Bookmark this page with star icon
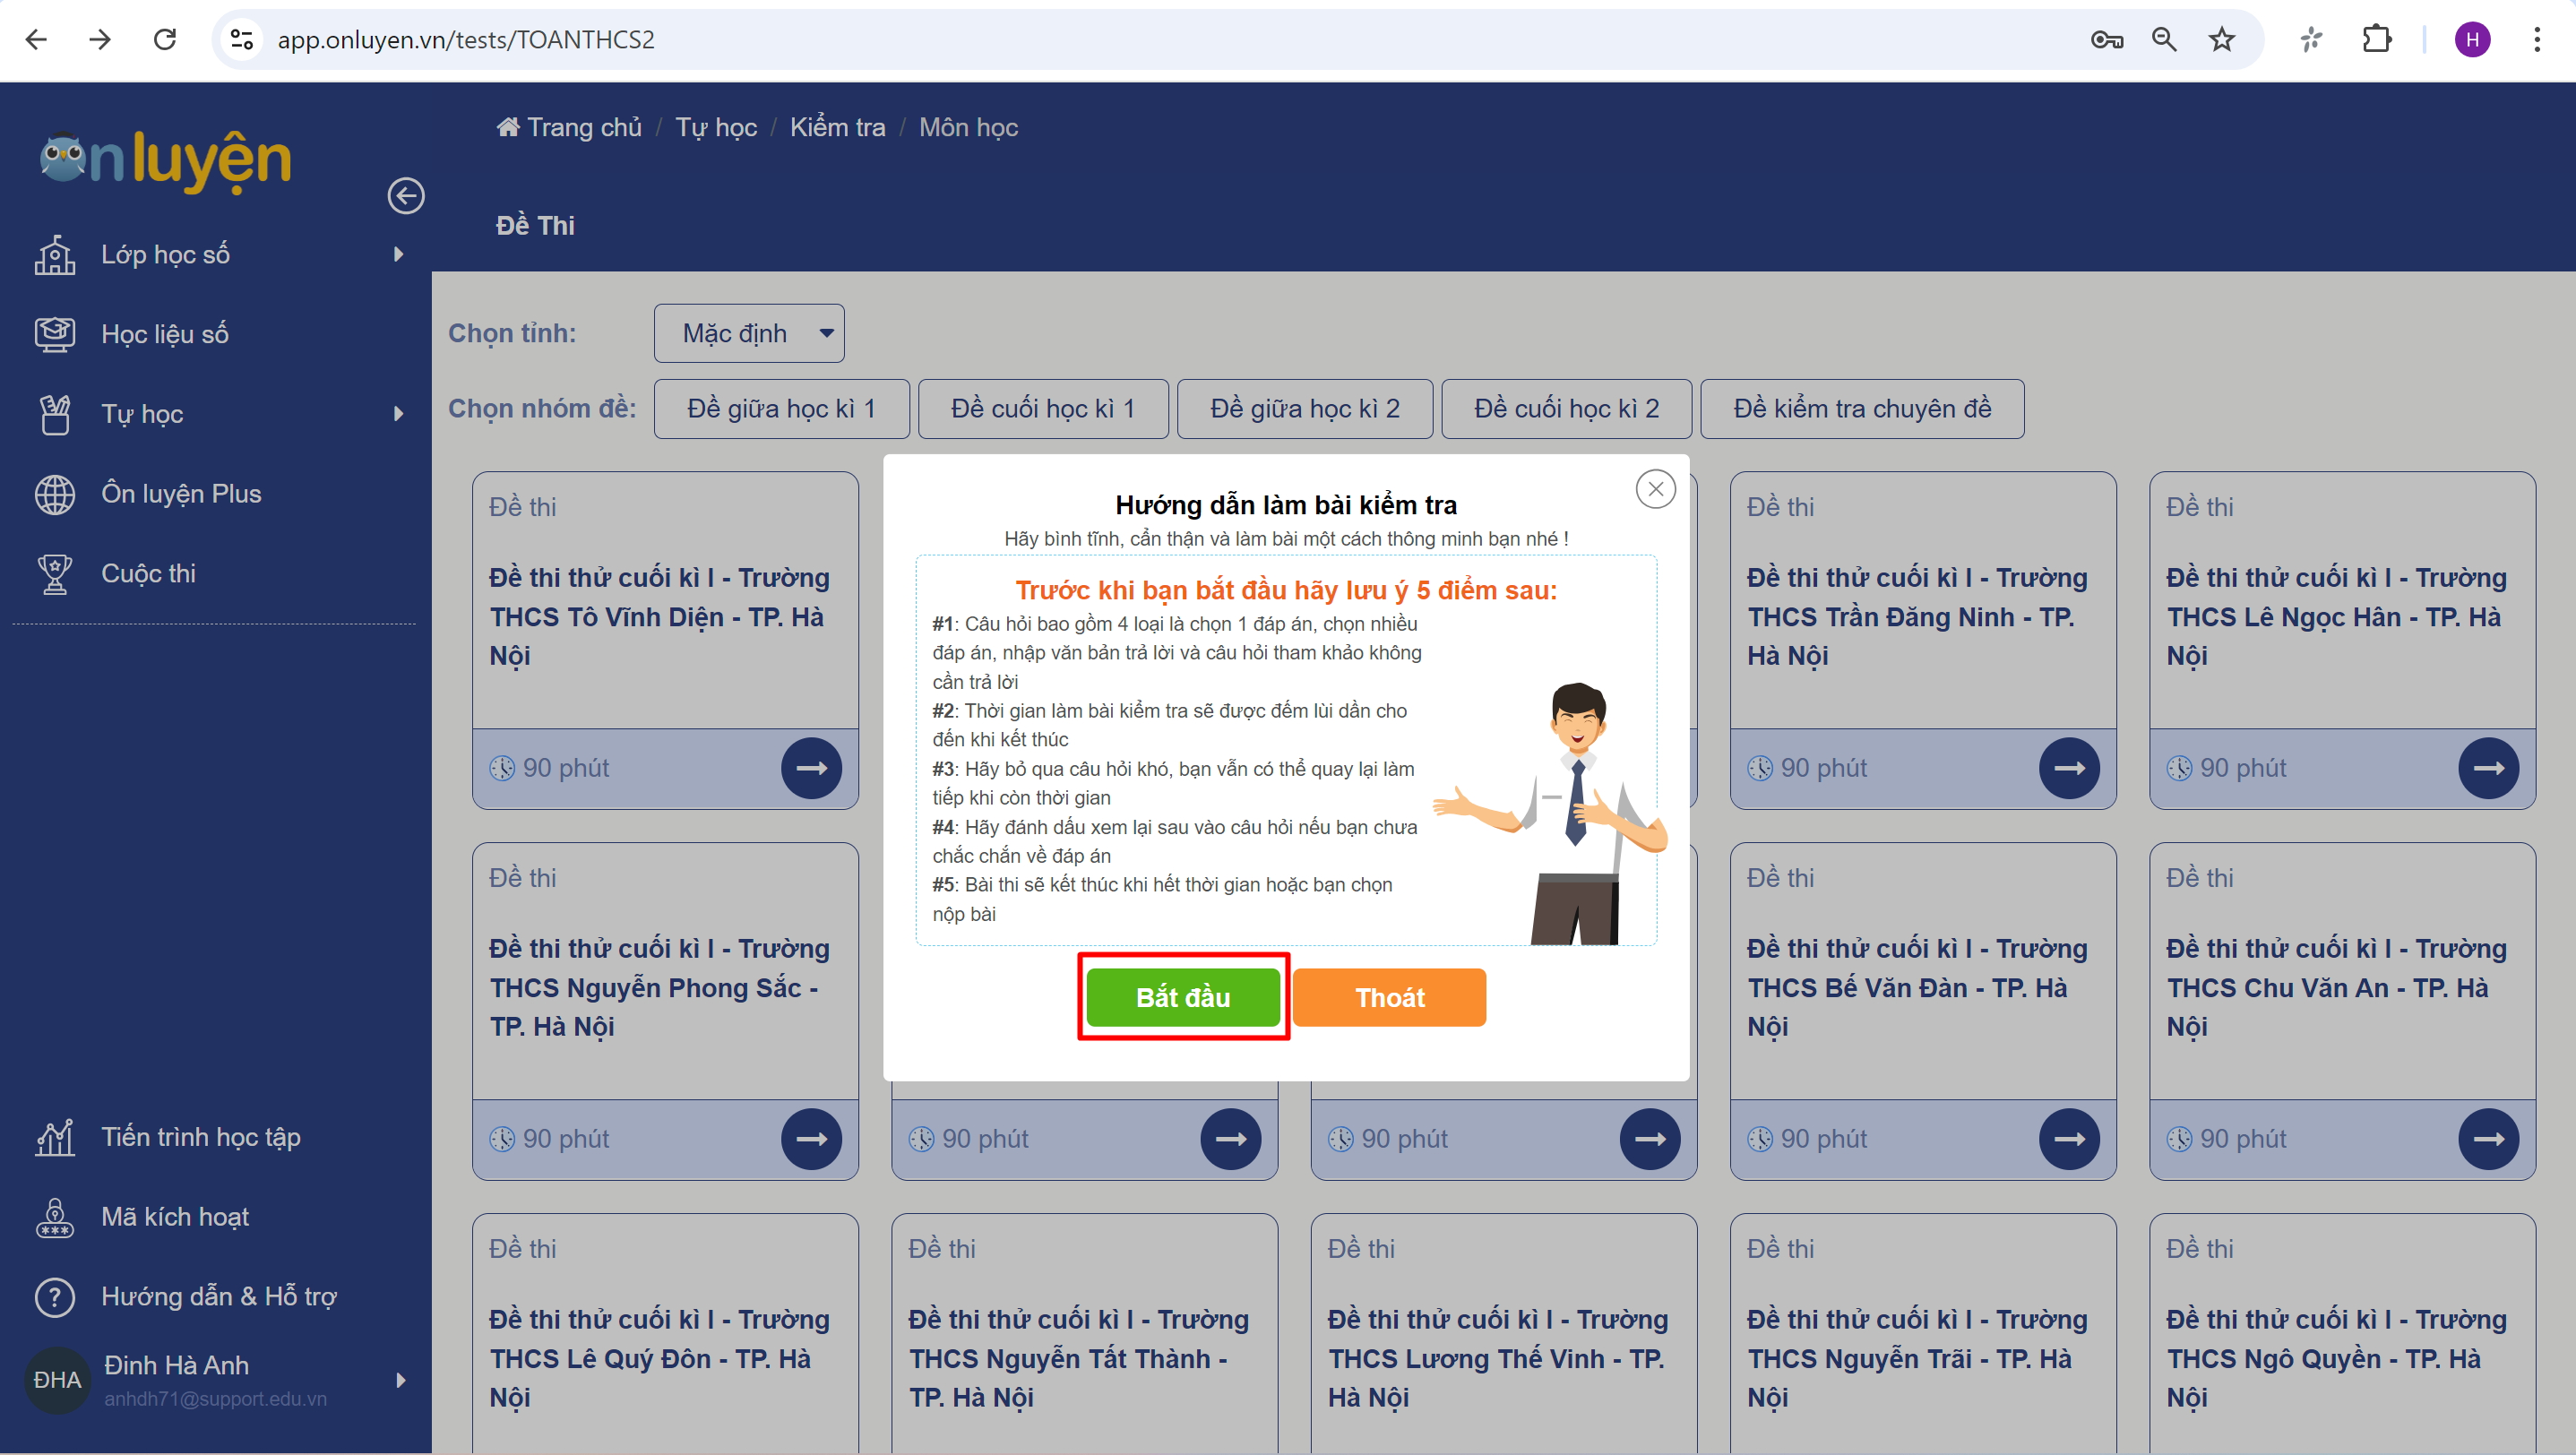Image resolution: width=2576 pixels, height=1455 pixels. coord(2221,39)
